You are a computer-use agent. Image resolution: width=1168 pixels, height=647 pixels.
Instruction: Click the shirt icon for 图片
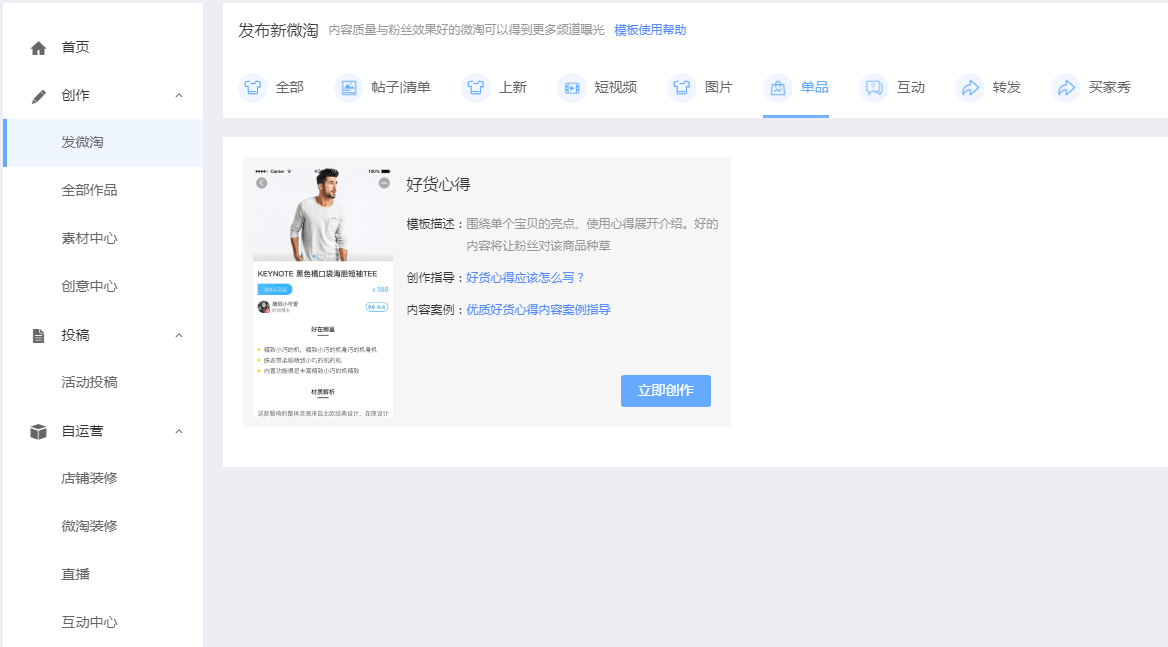pos(682,88)
